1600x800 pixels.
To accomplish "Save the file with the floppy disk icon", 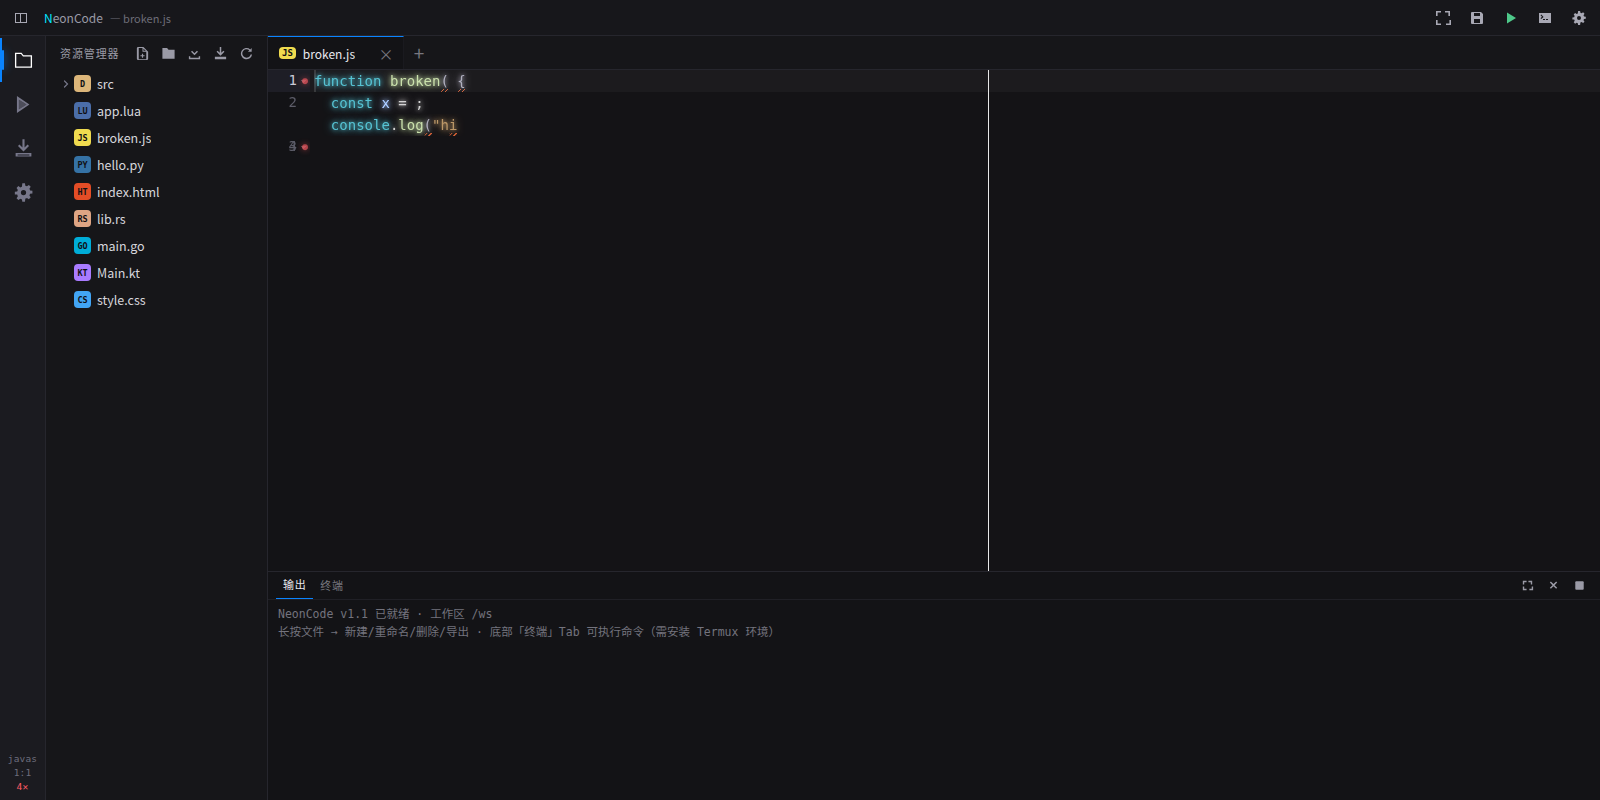I will click(x=1477, y=18).
